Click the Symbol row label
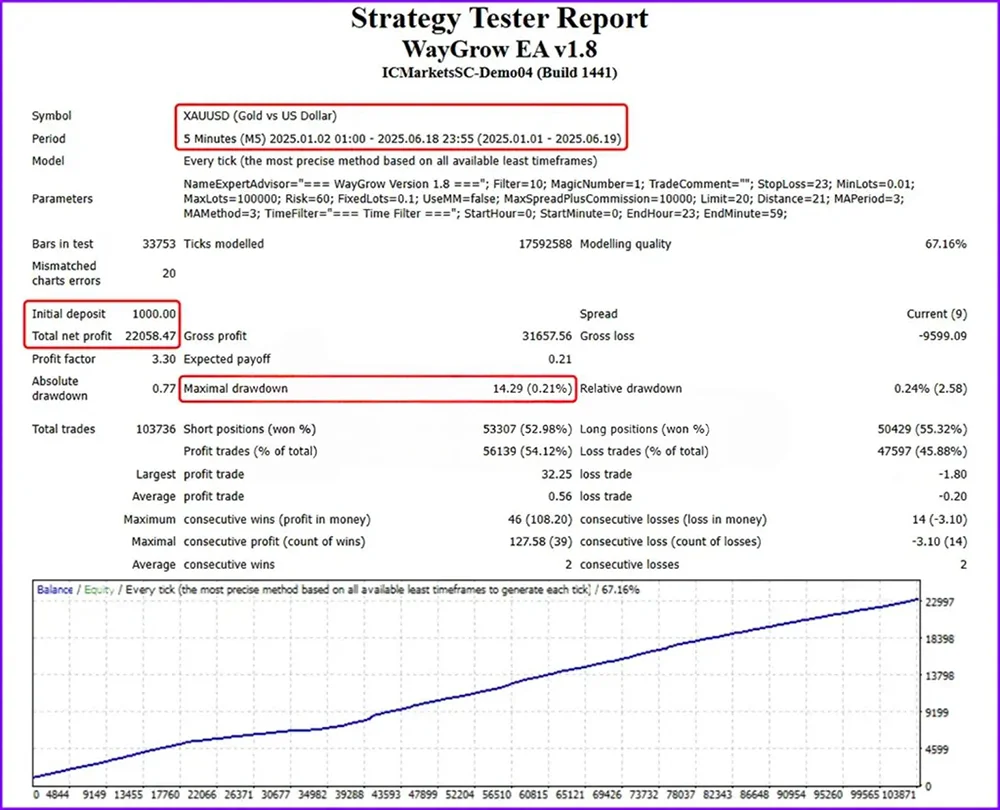 (x=52, y=116)
